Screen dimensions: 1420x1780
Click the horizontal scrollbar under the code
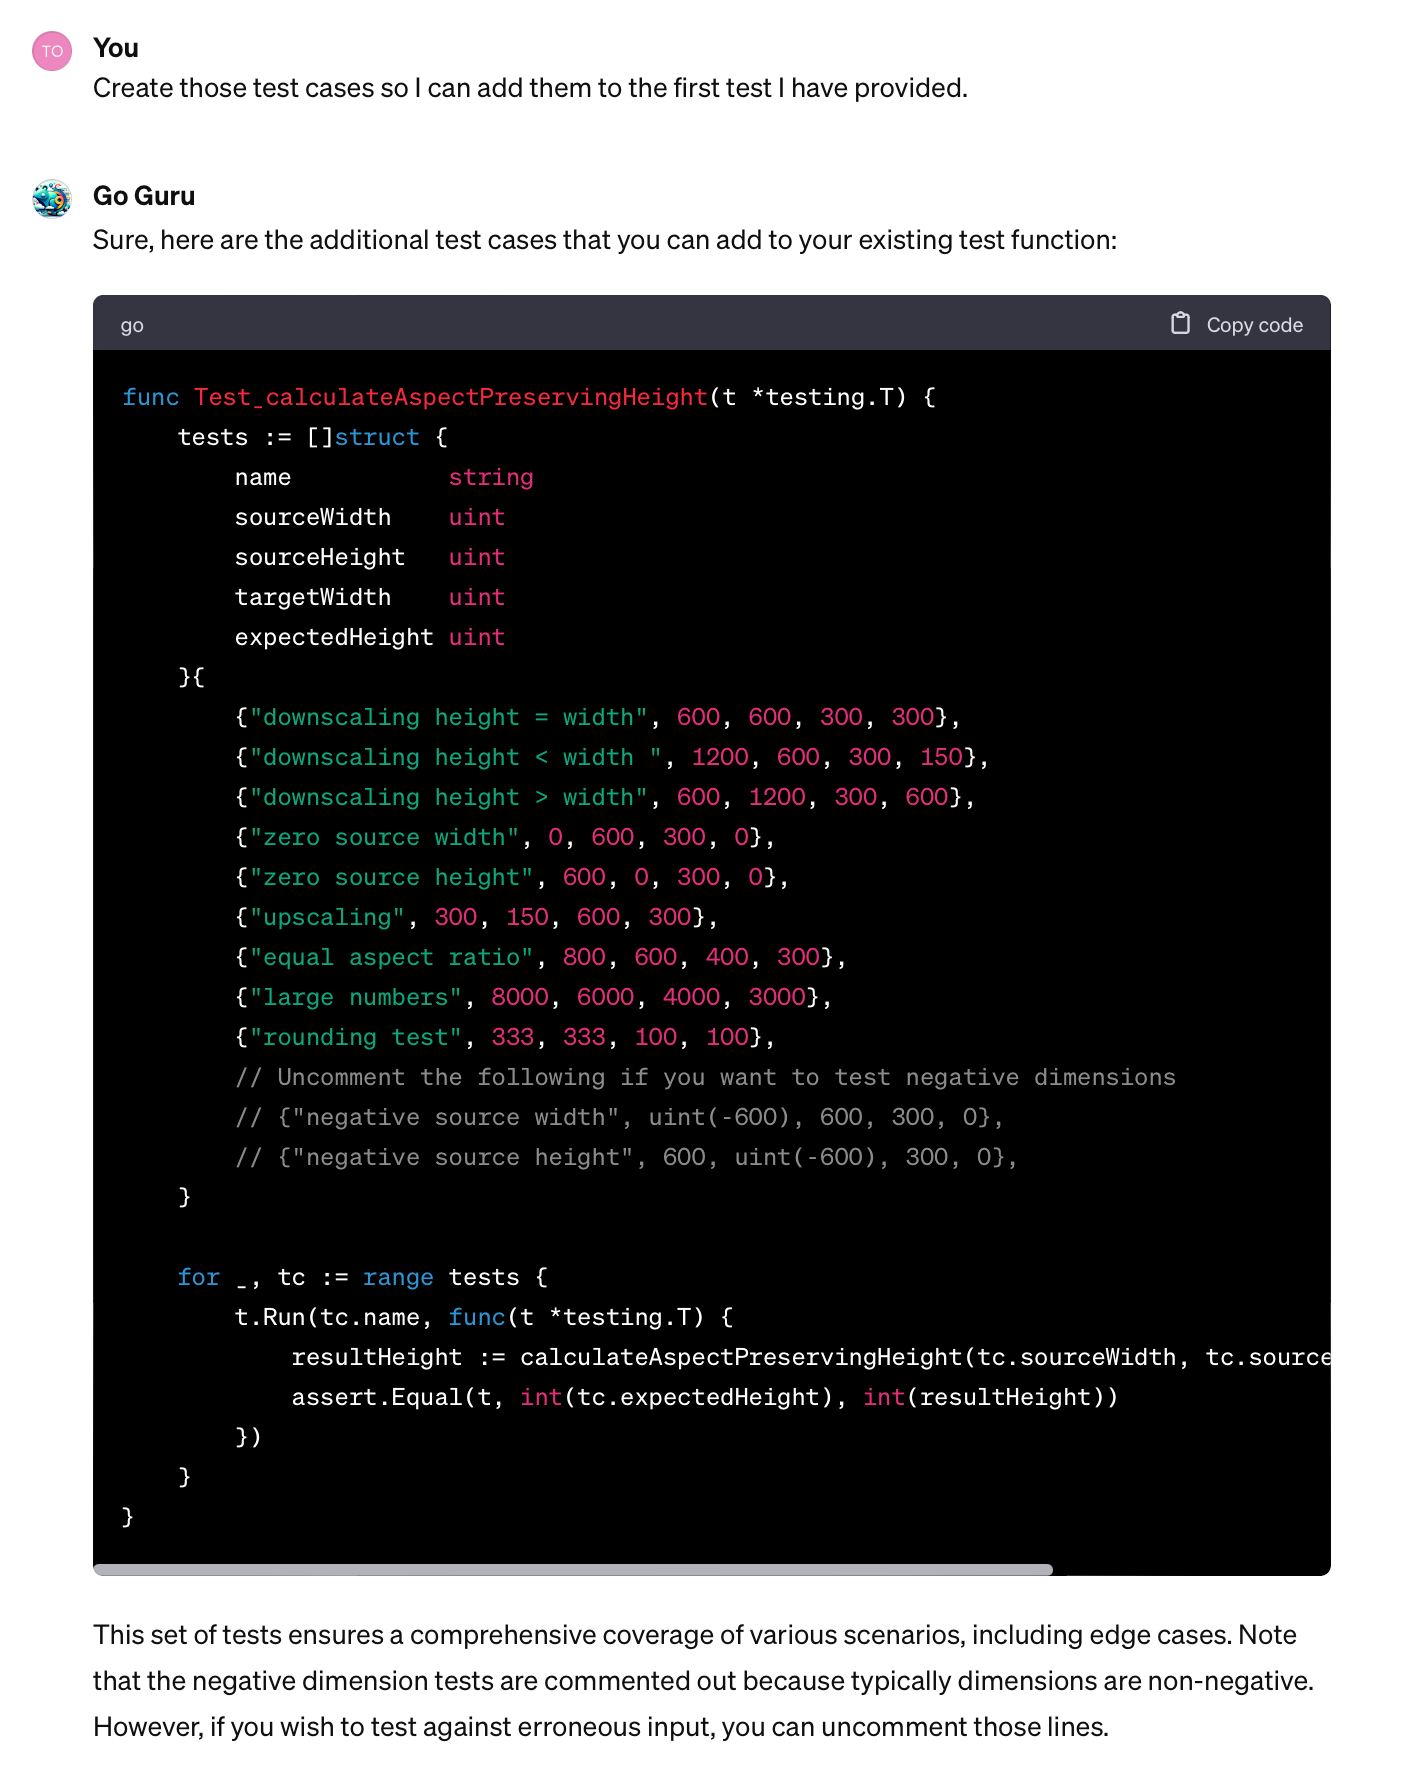573,1569
